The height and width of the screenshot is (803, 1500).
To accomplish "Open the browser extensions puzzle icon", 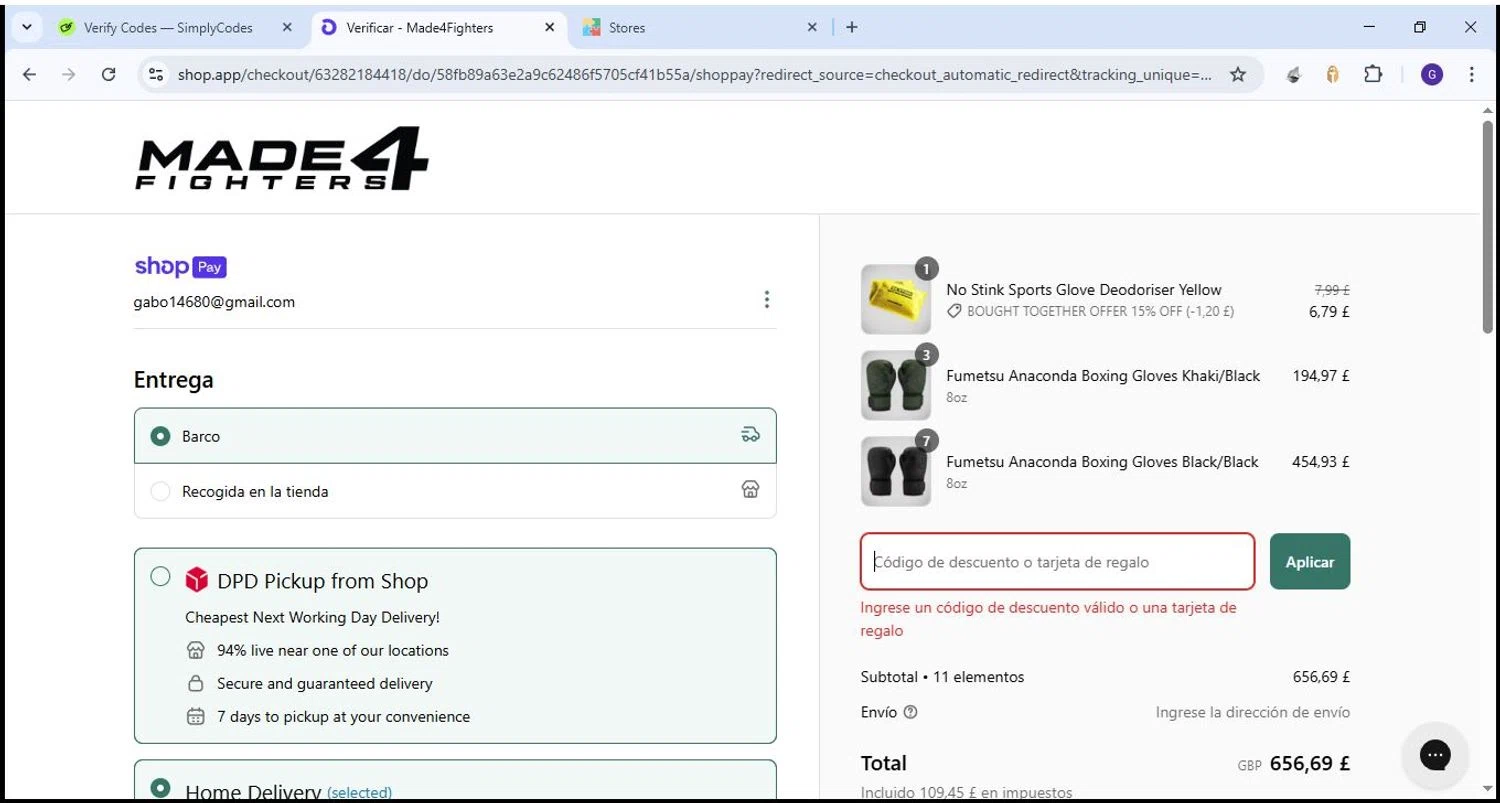I will pyautogui.click(x=1373, y=74).
